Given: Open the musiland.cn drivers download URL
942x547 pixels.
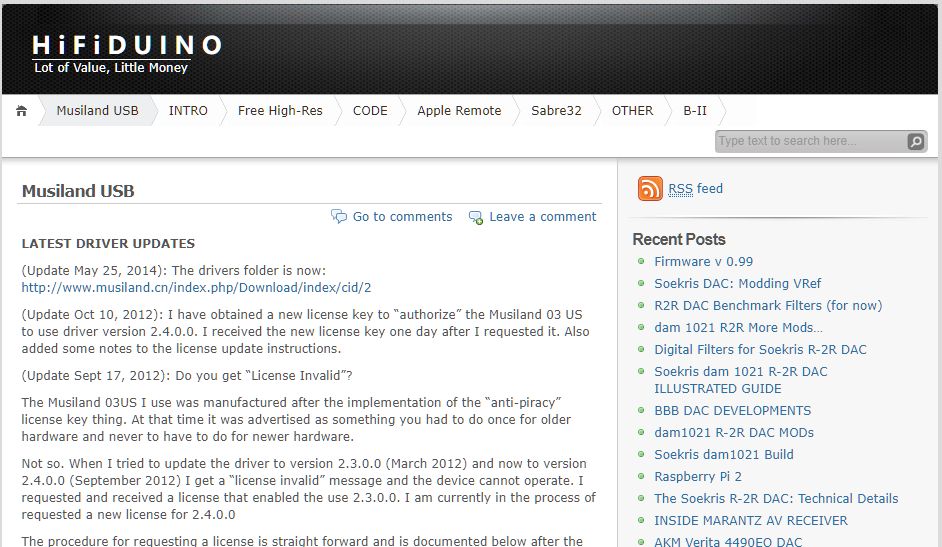Looking at the screenshot, I should [x=196, y=288].
